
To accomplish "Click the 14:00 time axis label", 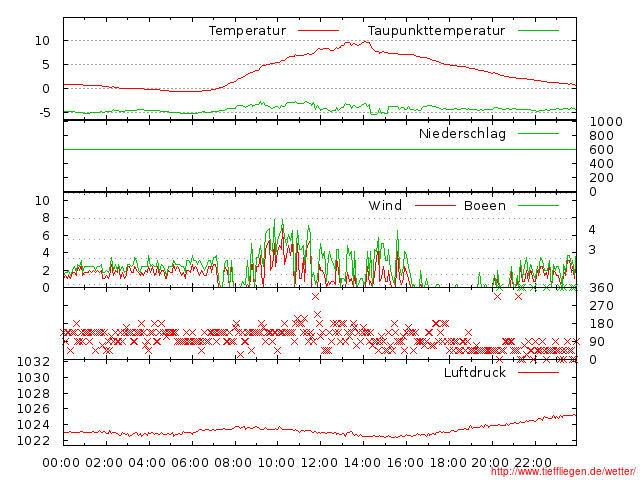I will [x=362, y=463].
